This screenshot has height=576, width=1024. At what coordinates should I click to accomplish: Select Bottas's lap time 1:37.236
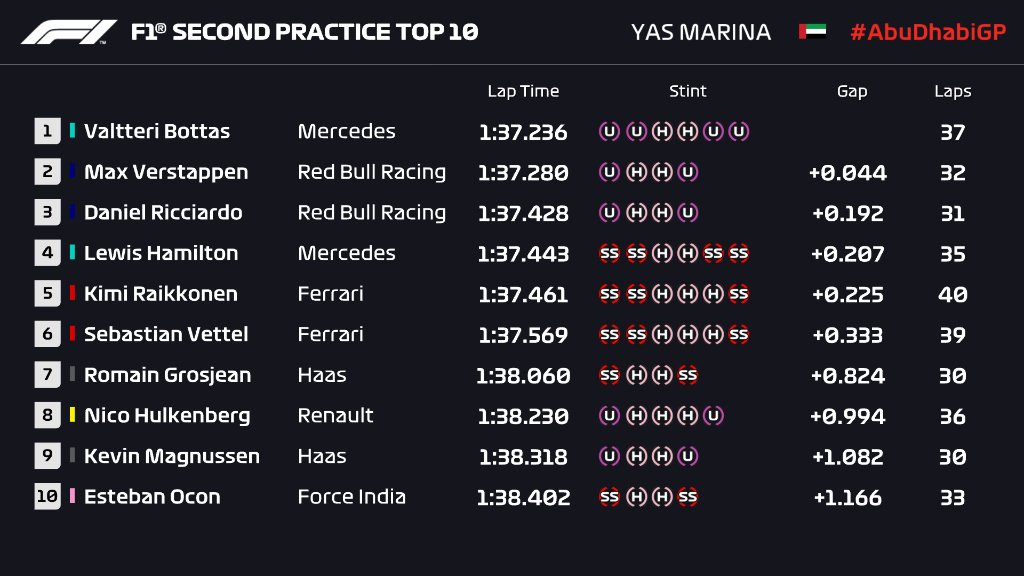point(523,132)
